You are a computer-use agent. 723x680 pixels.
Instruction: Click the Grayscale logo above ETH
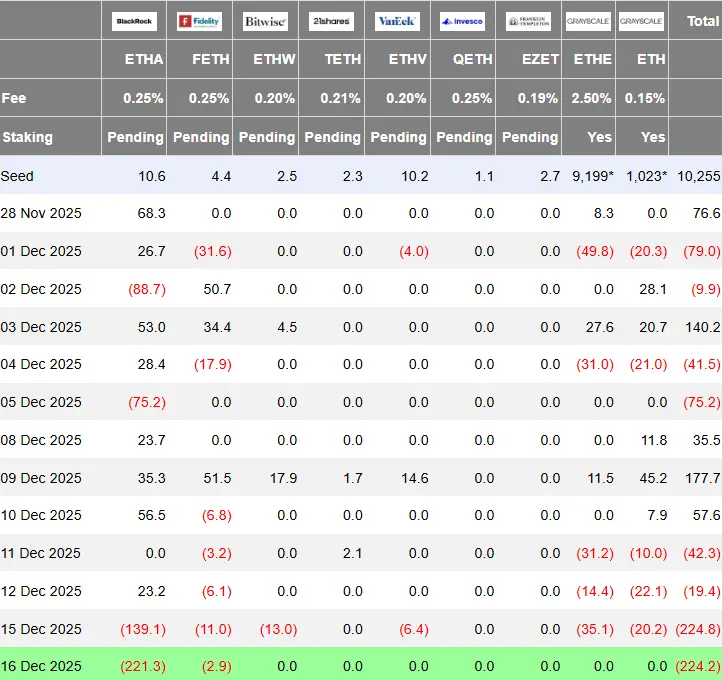641,21
